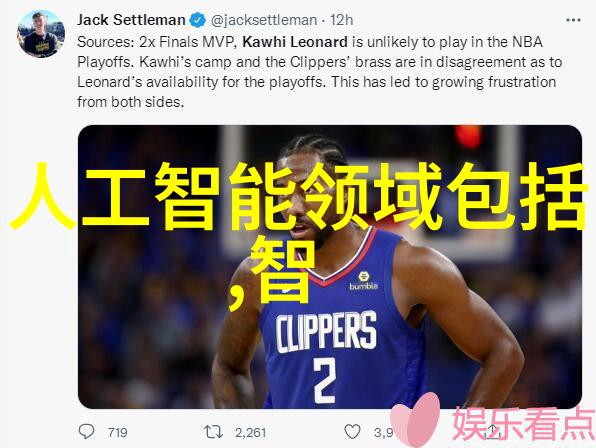Viewport: 596px width, 448px height.
Task: Click the bold Kawhi Leonard name in tweet
Action: tap(295, 42)
